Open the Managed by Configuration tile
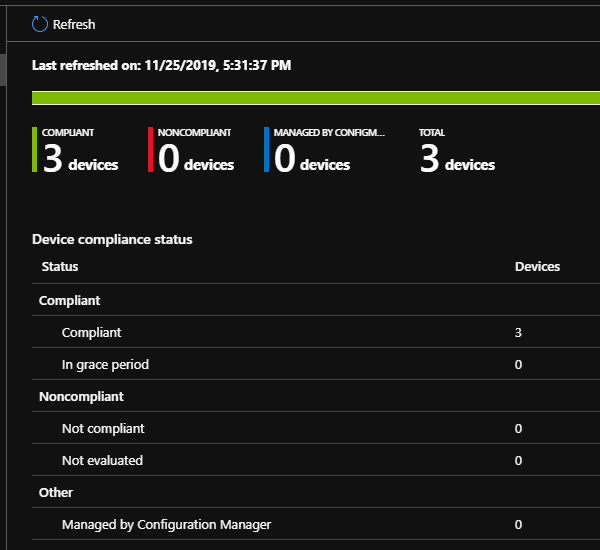Screen dimensions: 600x550 click(x=330, y=152)
